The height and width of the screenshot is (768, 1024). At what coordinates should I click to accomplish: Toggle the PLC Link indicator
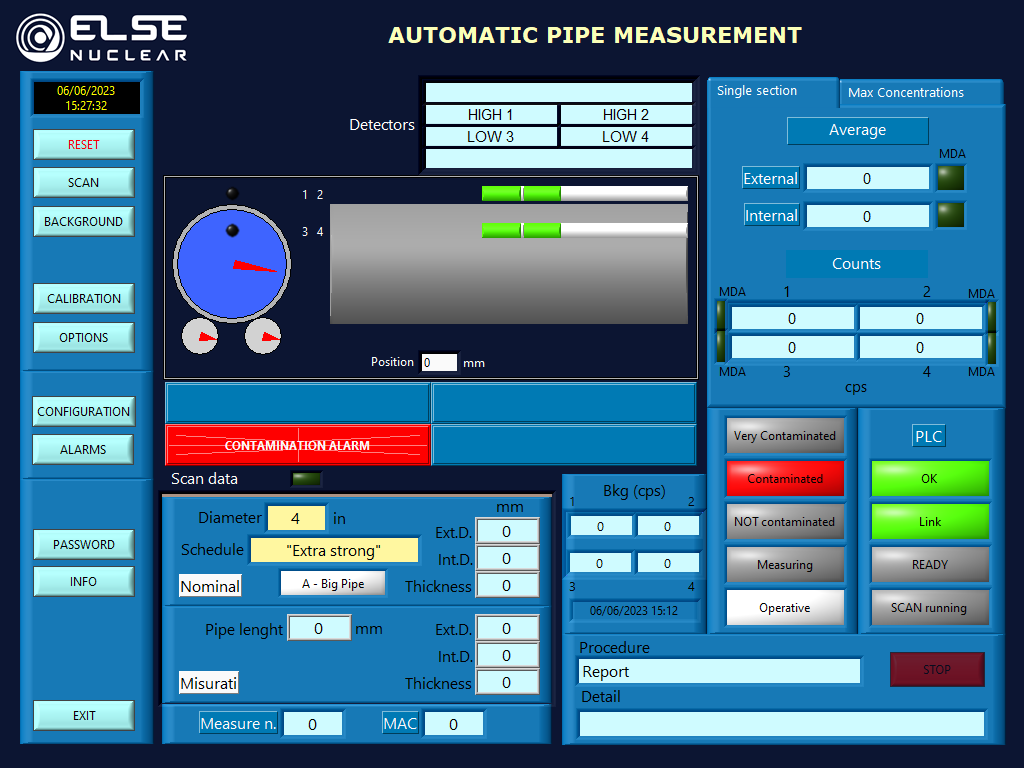click(x=929, y=522)
